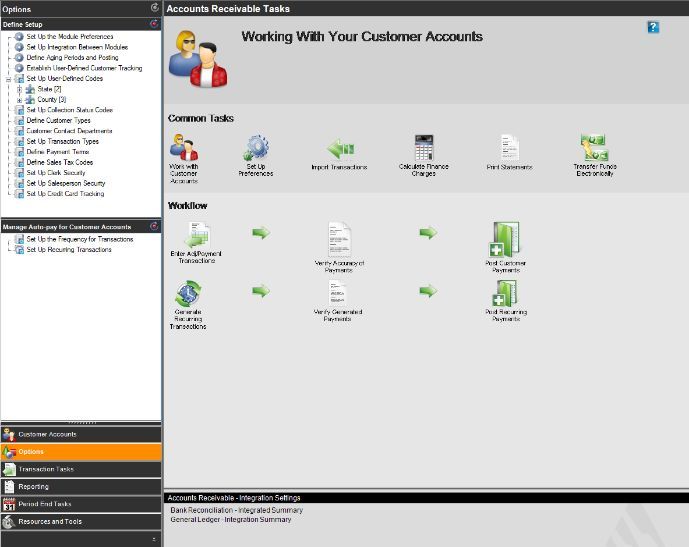Expand the State [2] tree node
Image resolution: width=689 pixels, height=547 pixels.
19,89
